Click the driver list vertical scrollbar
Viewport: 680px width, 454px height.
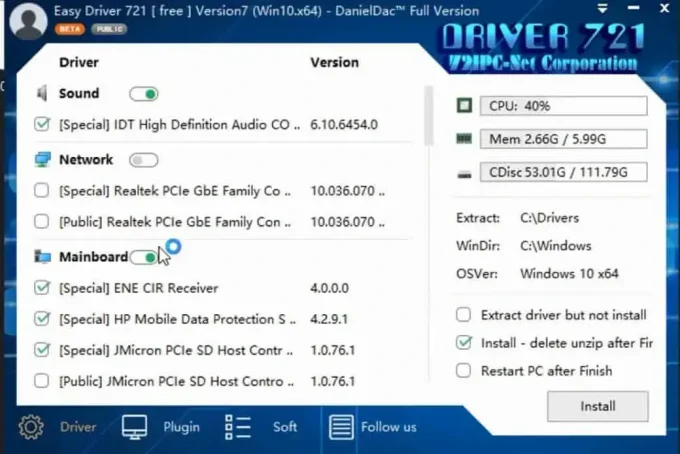point(429,115)
